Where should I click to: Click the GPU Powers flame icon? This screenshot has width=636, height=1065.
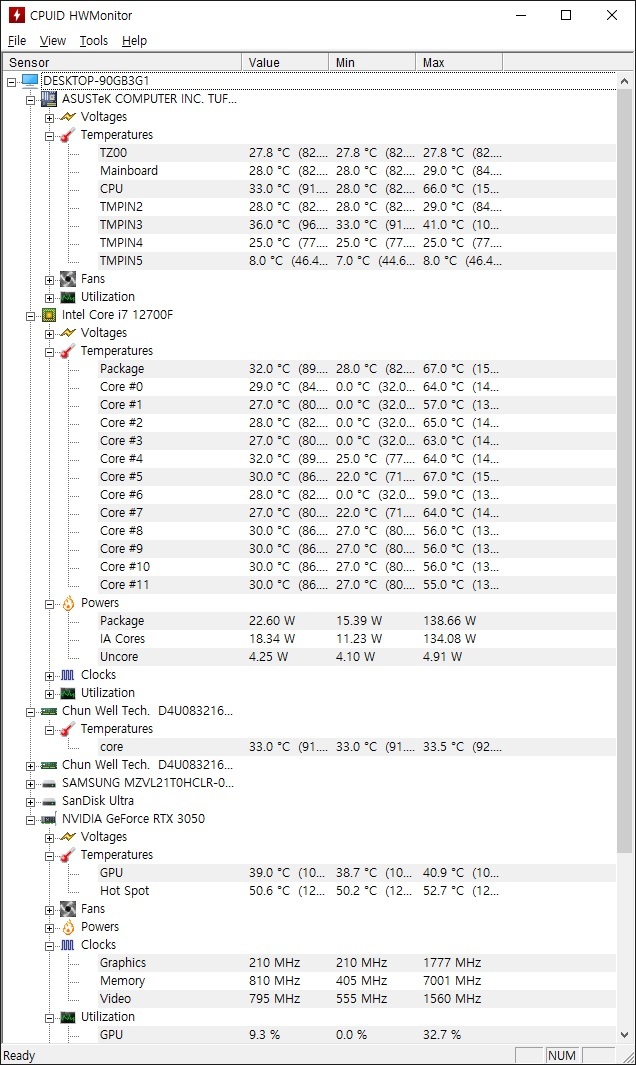coord(68,927)
